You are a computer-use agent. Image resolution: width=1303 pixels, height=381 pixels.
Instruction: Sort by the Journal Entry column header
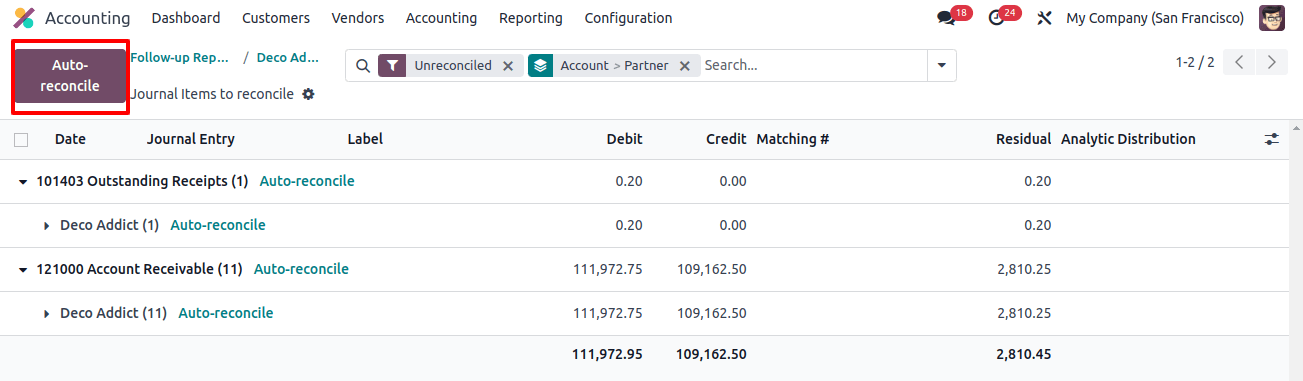tap(191, 139)
